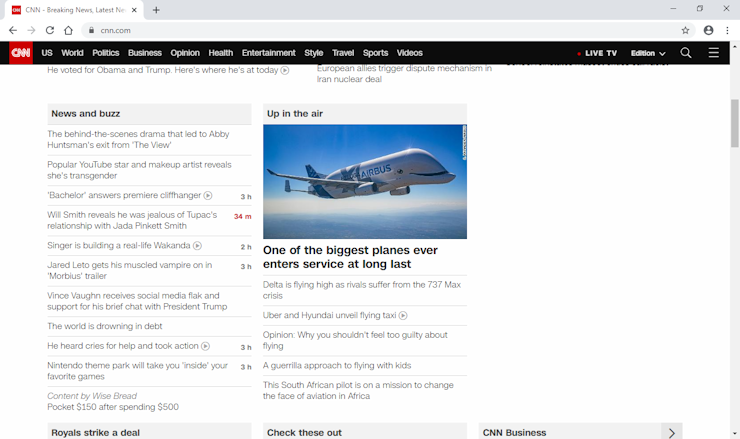Open a new tab with plus button
Viewport: 740px width, 439px height.
156,10
